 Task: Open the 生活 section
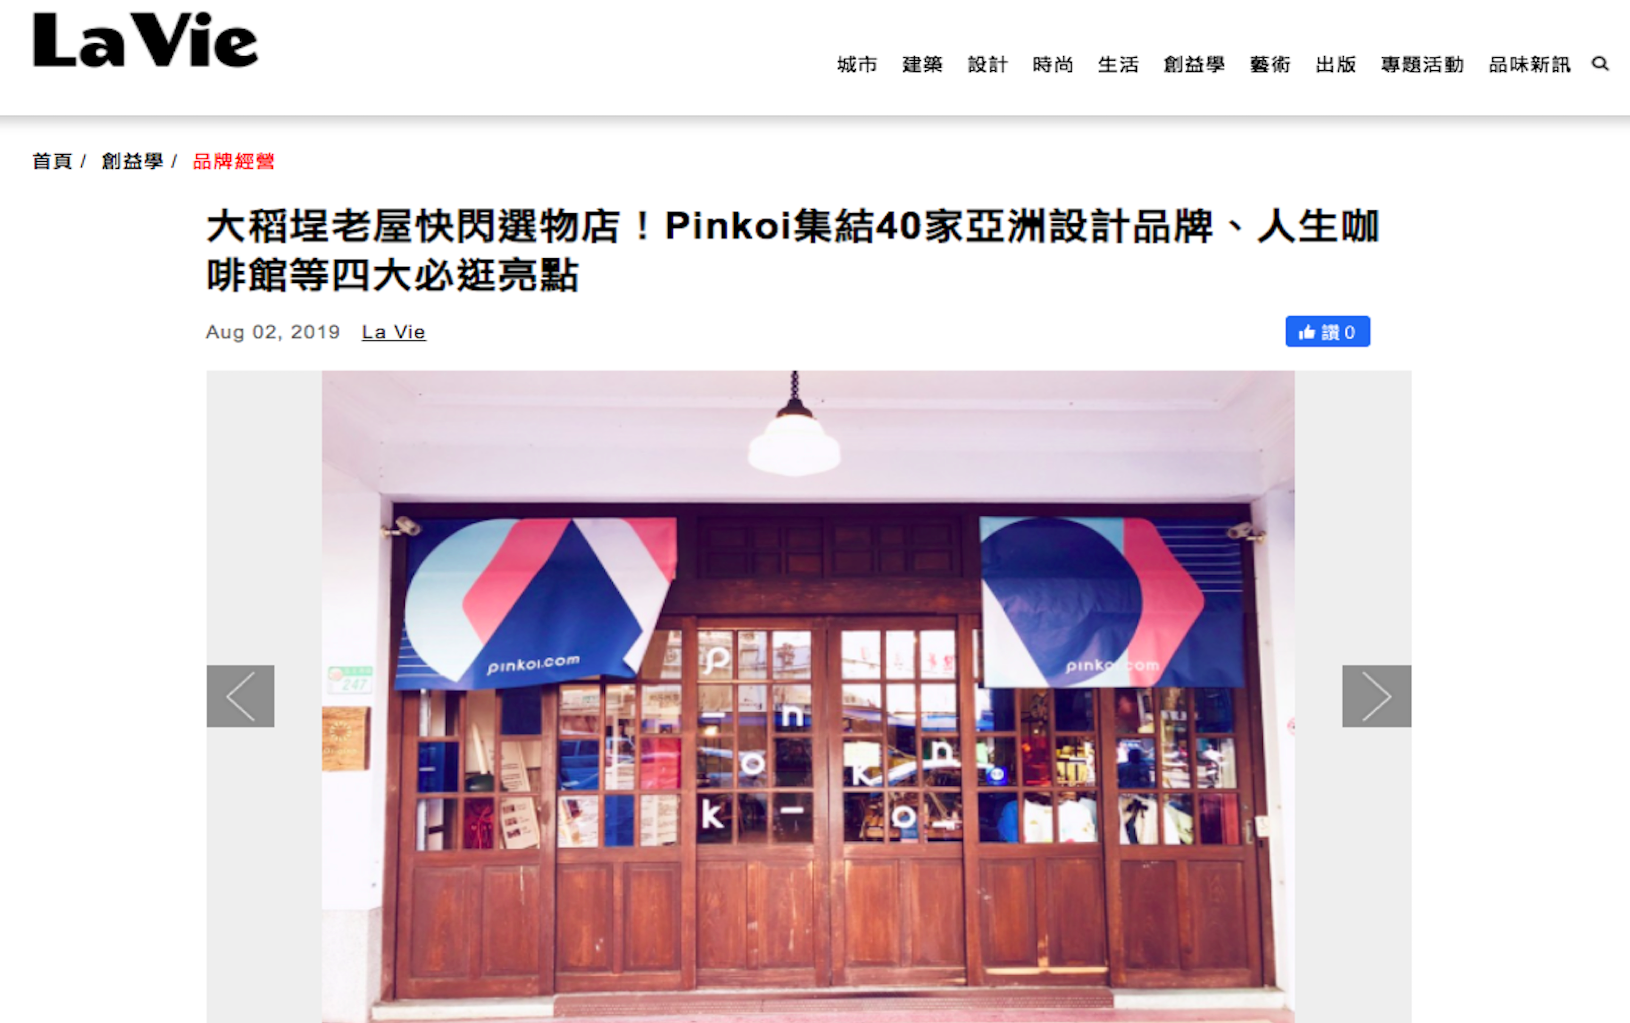pos(1118,65)
